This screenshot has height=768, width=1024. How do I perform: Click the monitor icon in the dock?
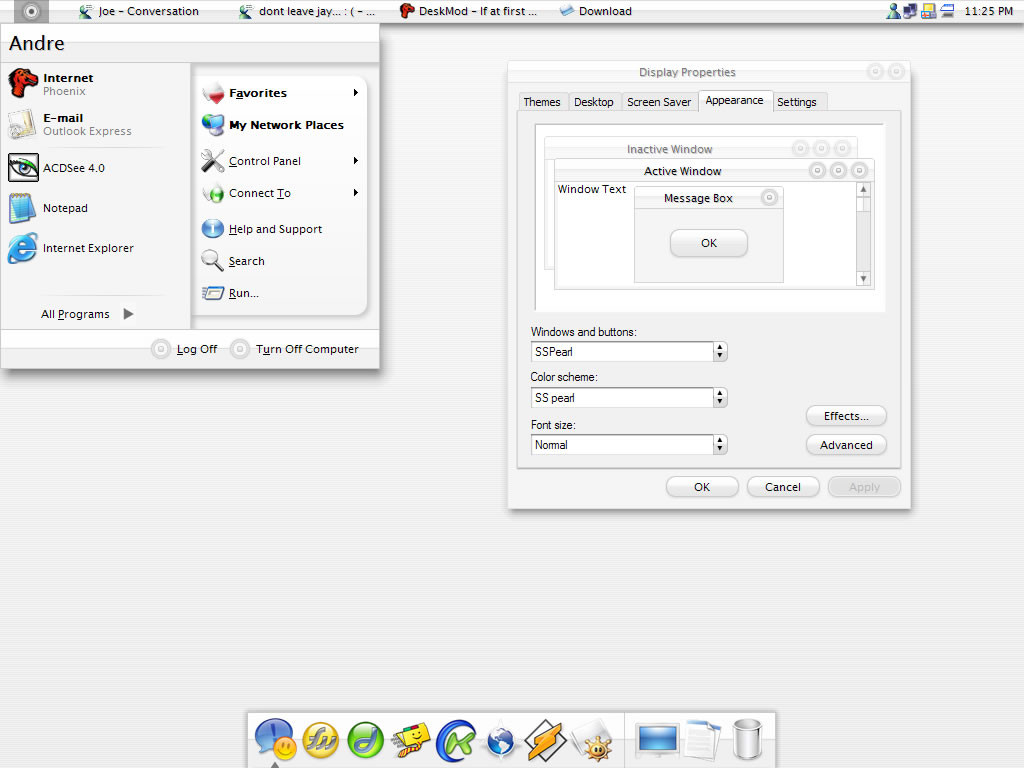click(658, 739)
